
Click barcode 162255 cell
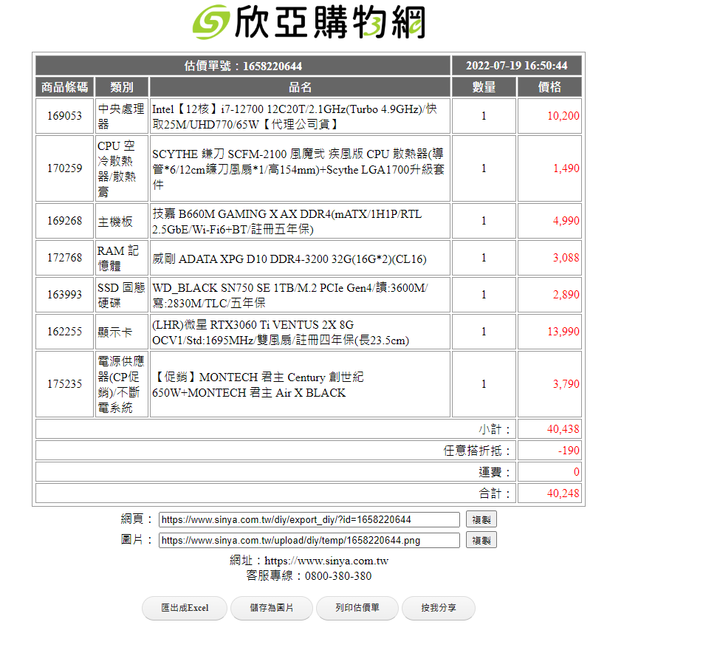pos(65,332)
